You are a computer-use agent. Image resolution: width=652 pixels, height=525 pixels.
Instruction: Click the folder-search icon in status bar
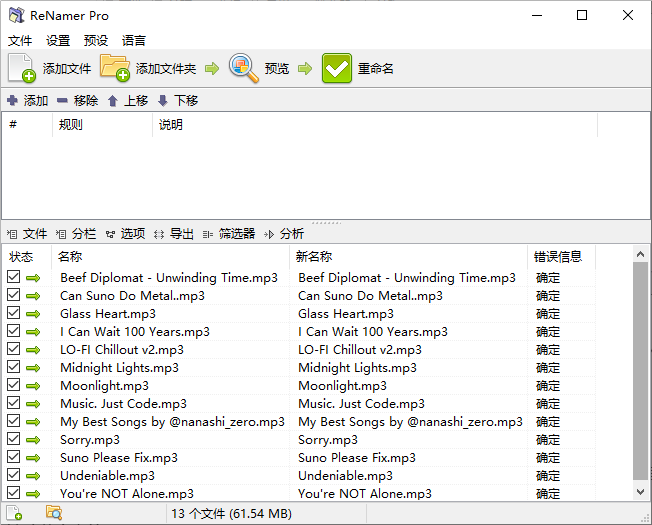54,513
